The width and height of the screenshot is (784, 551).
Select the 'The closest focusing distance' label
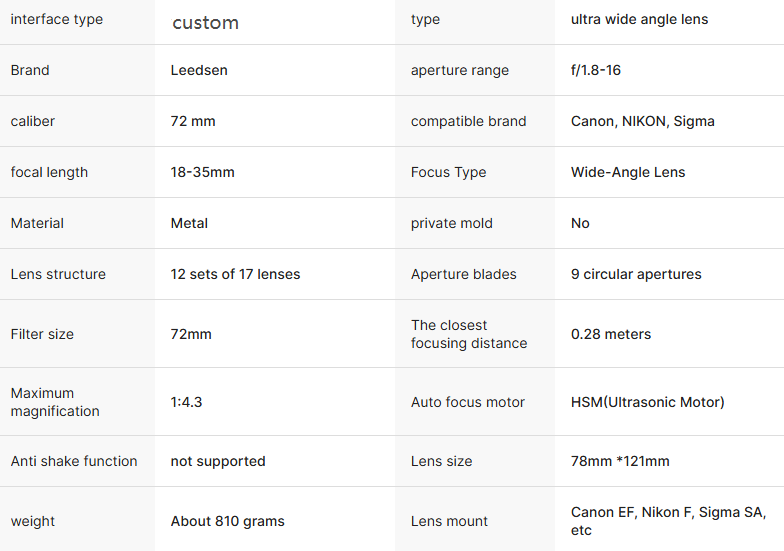[468, 334]
